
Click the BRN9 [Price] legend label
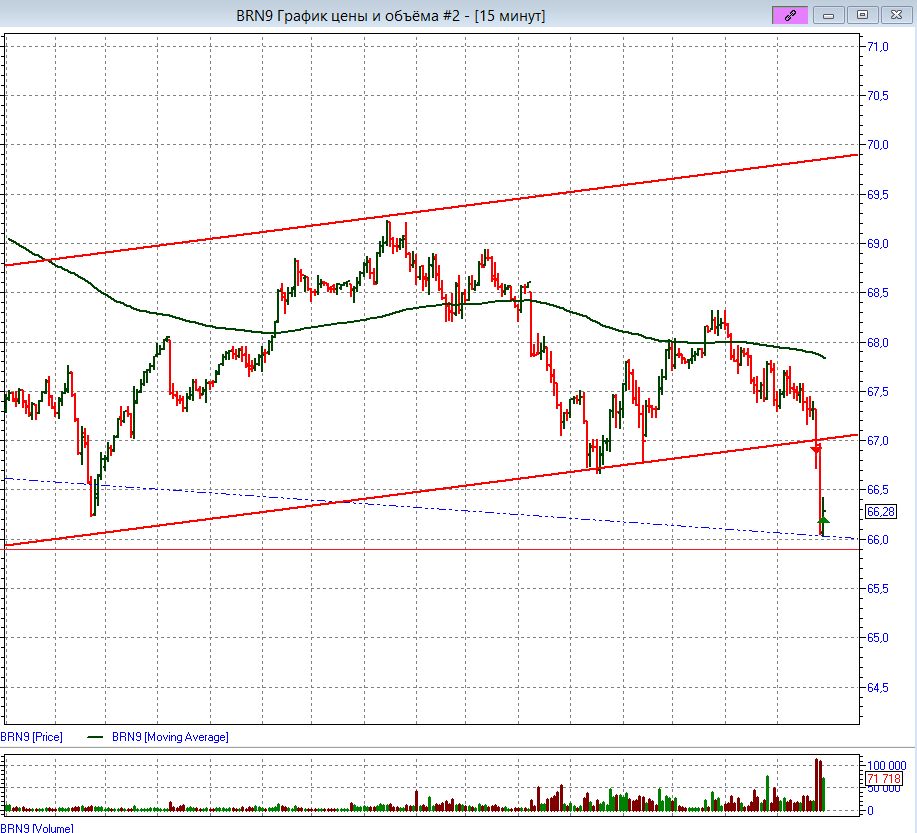[32, 737]
